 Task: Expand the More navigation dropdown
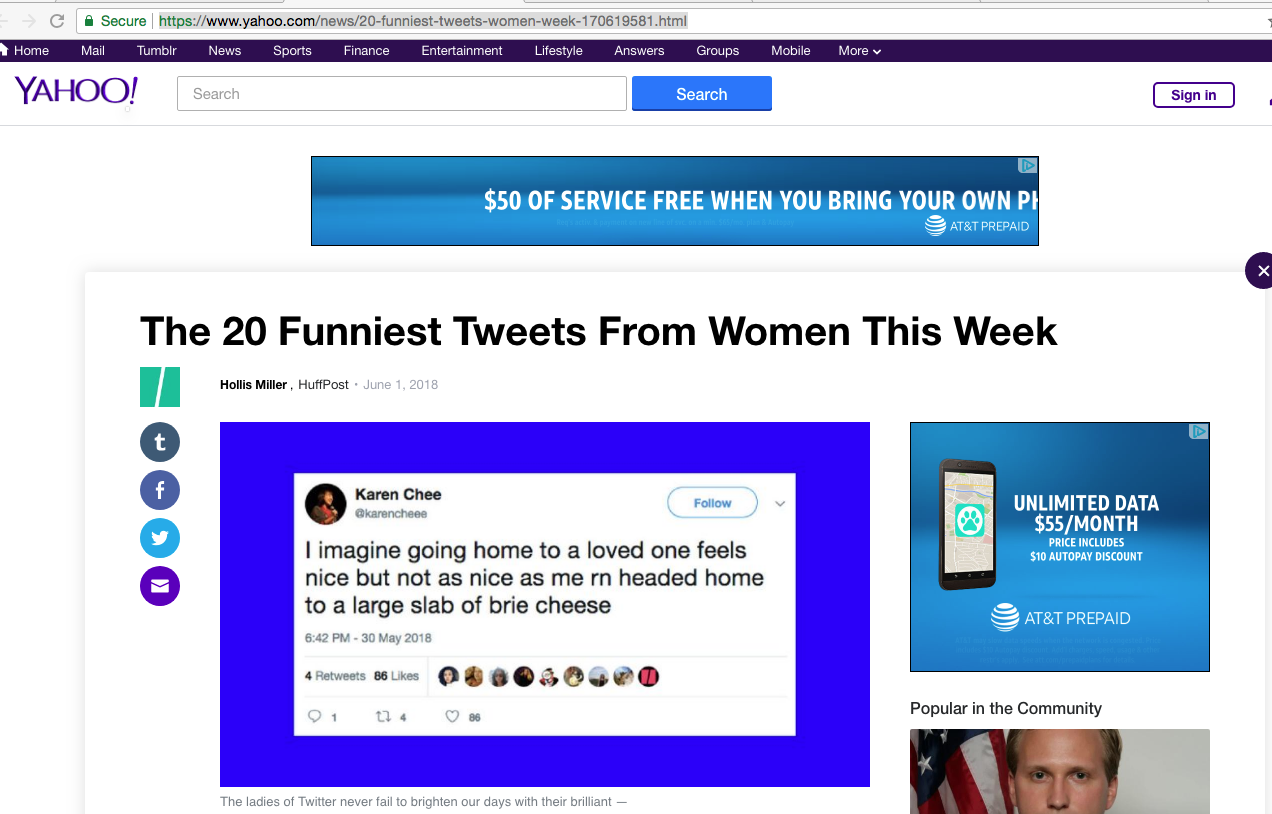(858, 50)
